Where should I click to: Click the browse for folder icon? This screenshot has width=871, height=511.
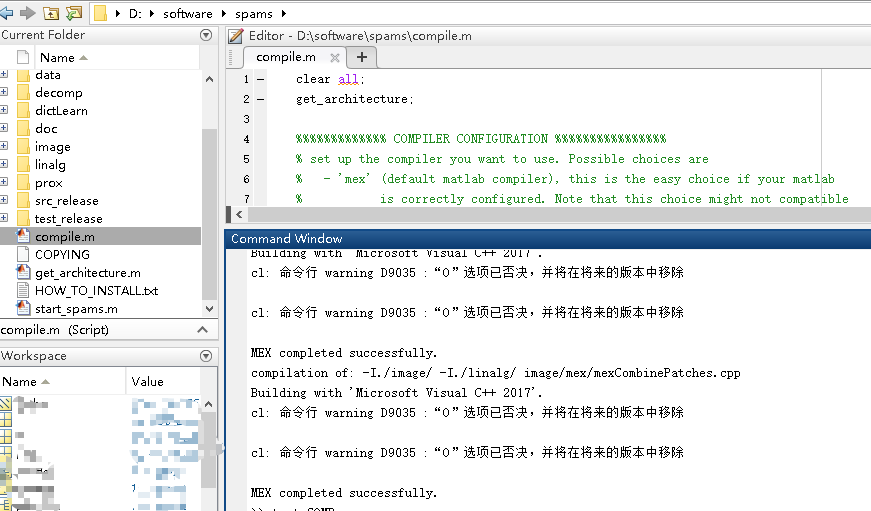74,13
